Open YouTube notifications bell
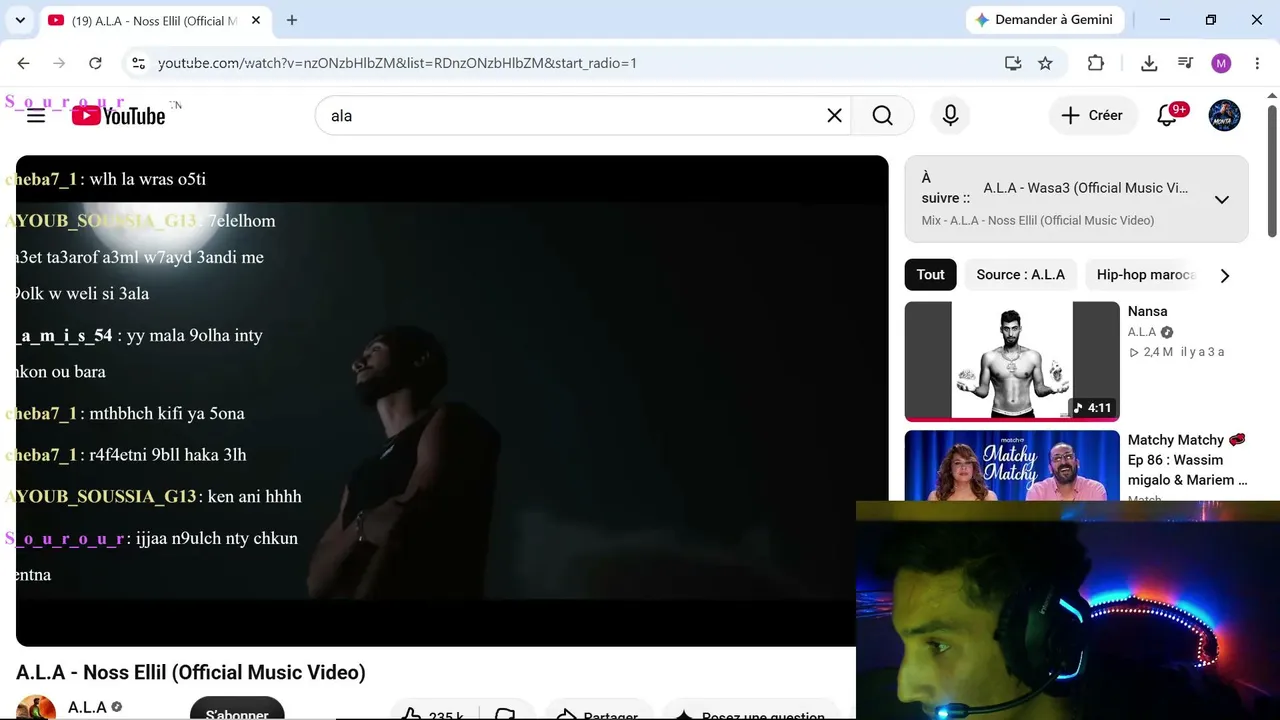The height and width of the screenshot is (720, 1280). pos(1167,116)
